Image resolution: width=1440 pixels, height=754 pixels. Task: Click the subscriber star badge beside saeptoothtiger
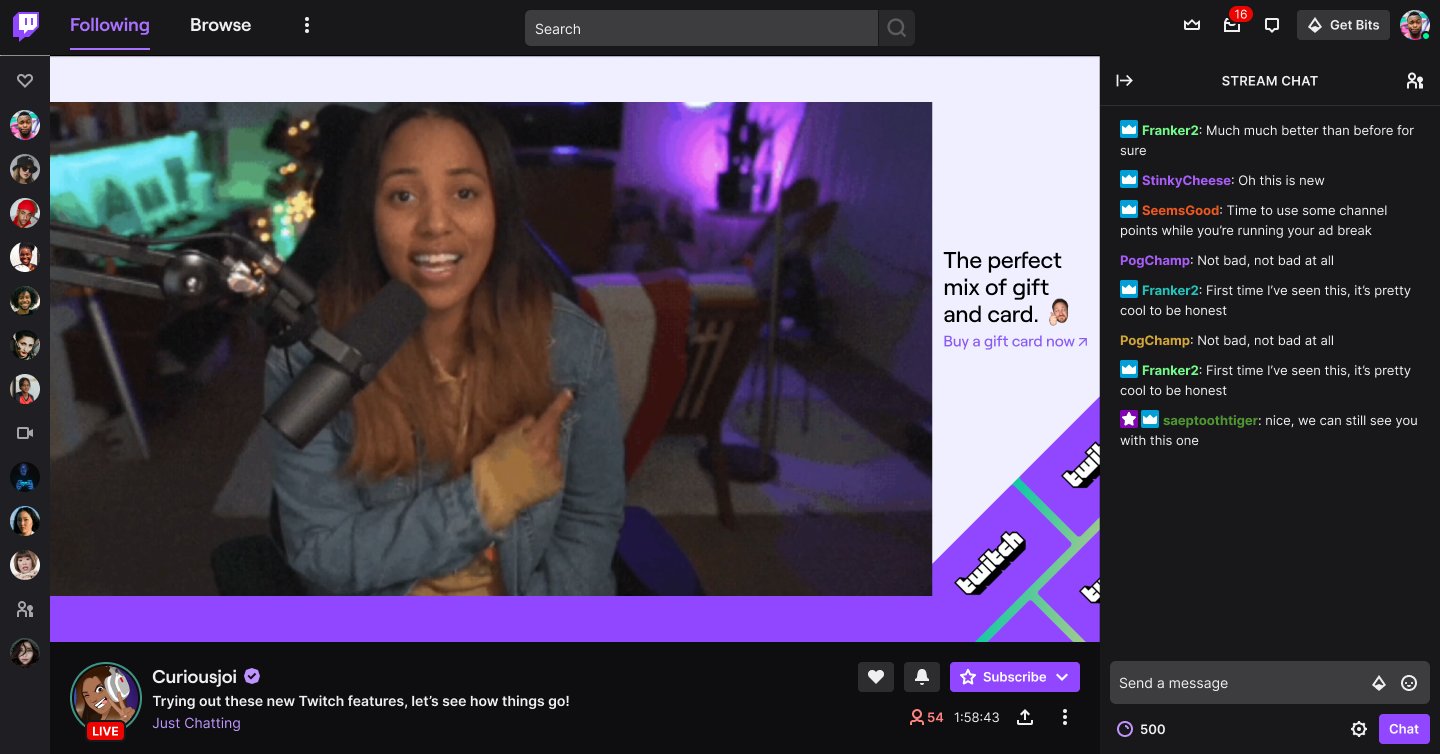[x=1129, y=420]
